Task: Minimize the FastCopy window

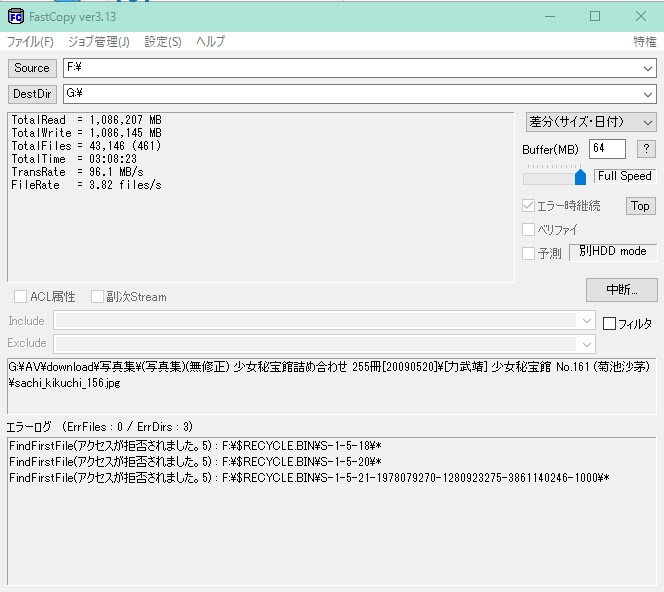Action: tap(549, 16)
